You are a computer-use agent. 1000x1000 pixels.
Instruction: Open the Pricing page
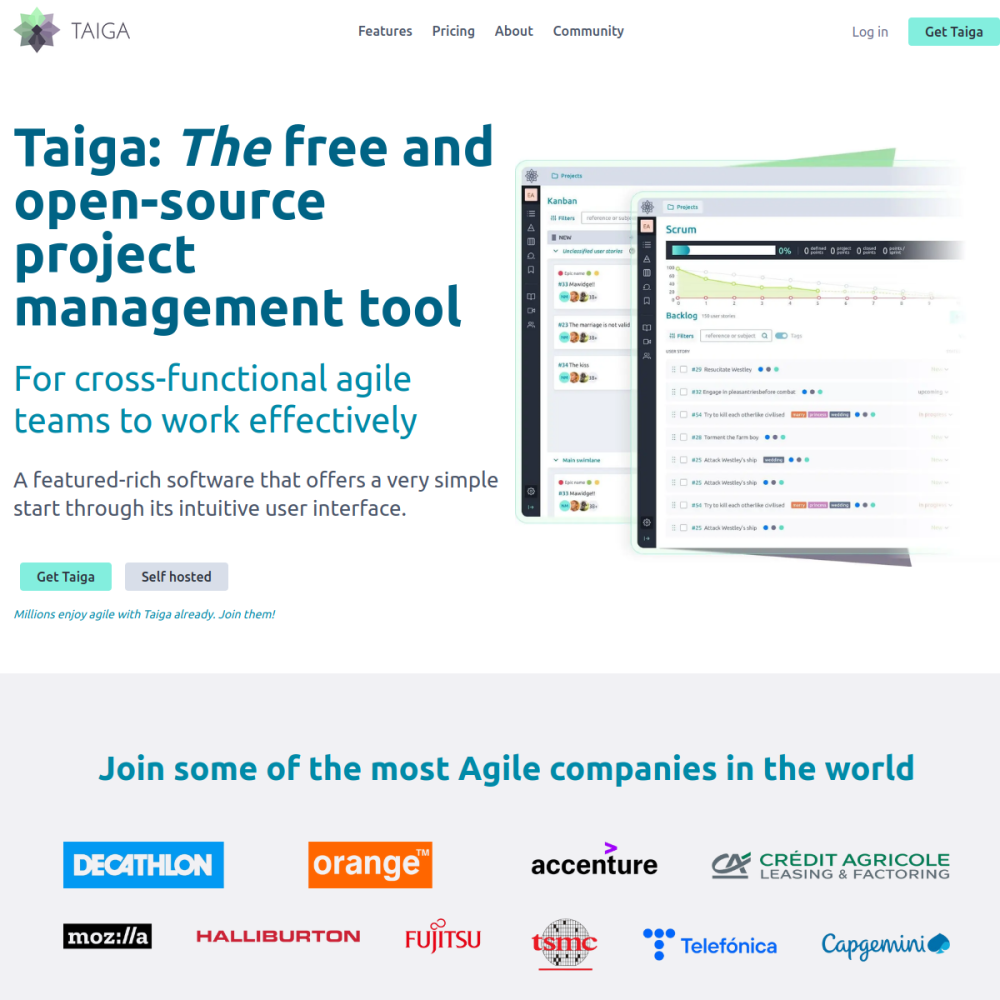pos(453,31)
